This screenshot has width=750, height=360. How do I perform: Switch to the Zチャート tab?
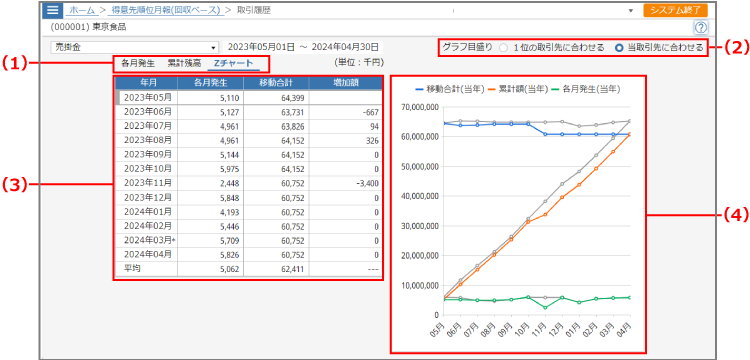click(234, 63)
